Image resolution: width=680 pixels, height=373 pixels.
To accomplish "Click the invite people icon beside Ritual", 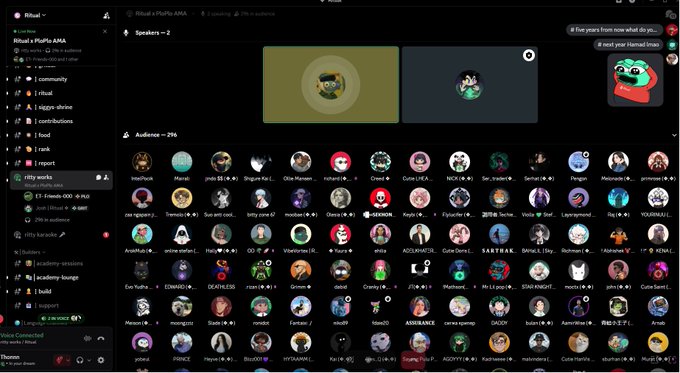I will tap(106, 16).
